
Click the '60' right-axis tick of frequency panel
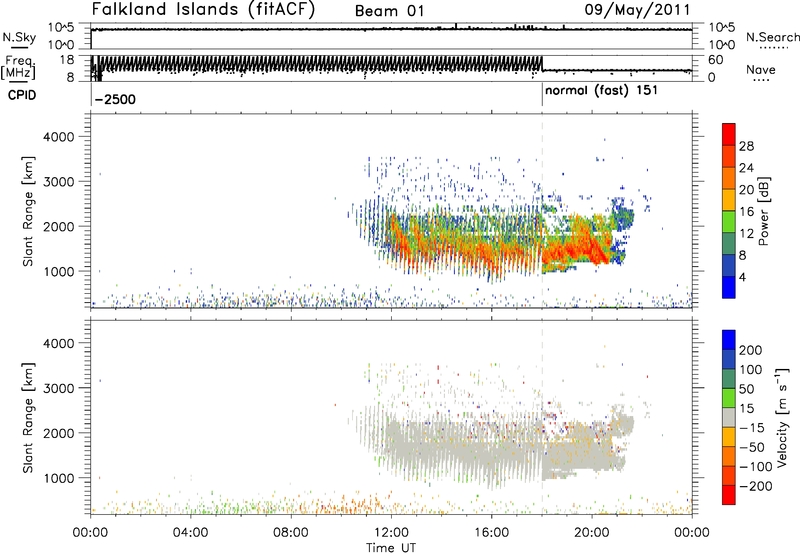716,60
